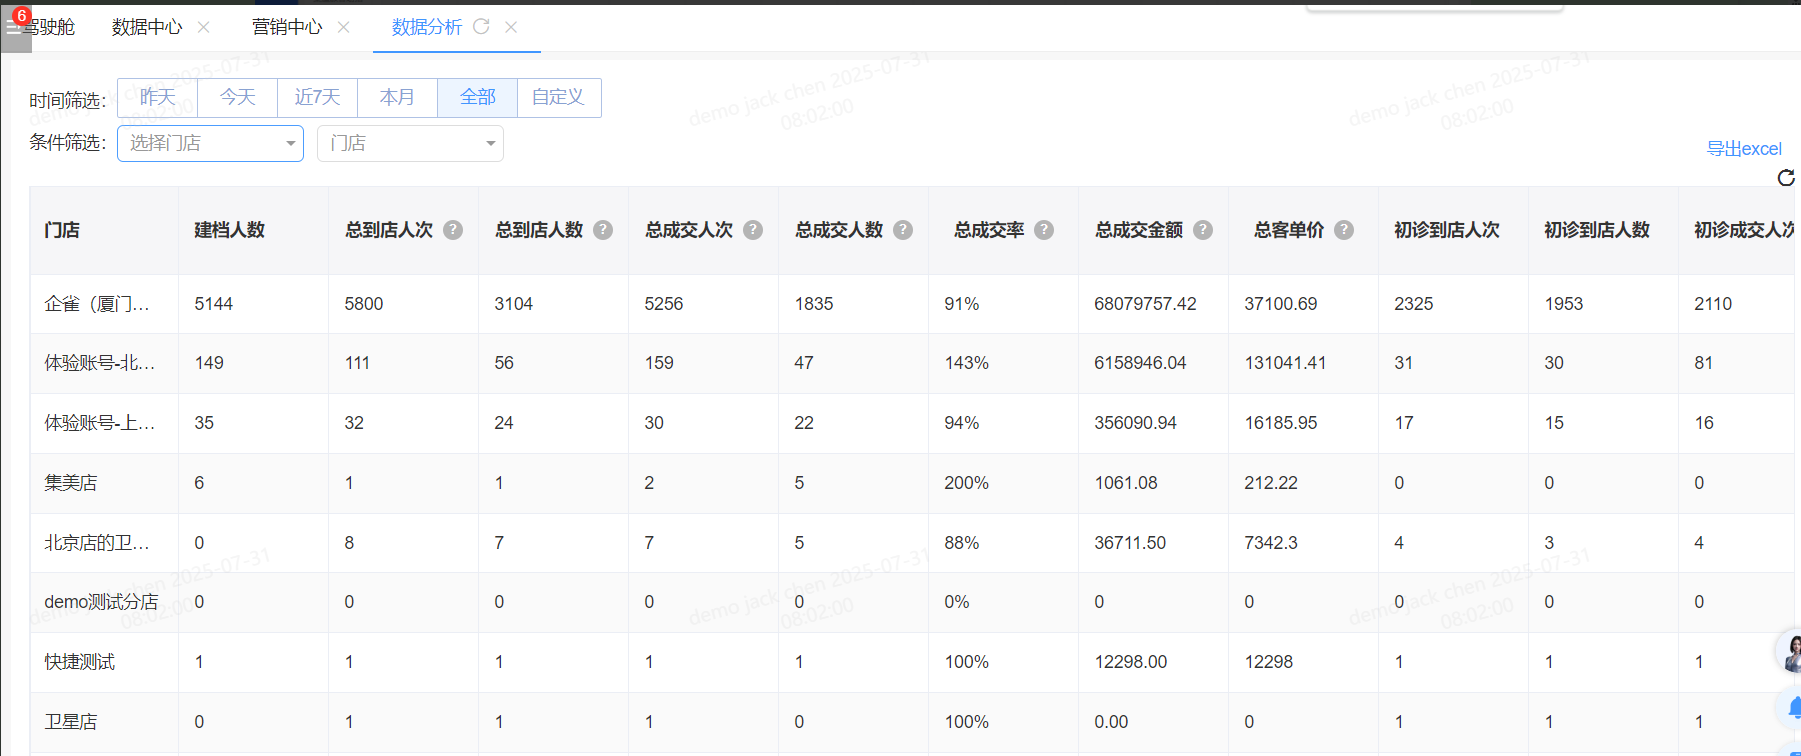
Task: Reload the 数据分析 tab via its refresh icon
Action: click(481, 27)
